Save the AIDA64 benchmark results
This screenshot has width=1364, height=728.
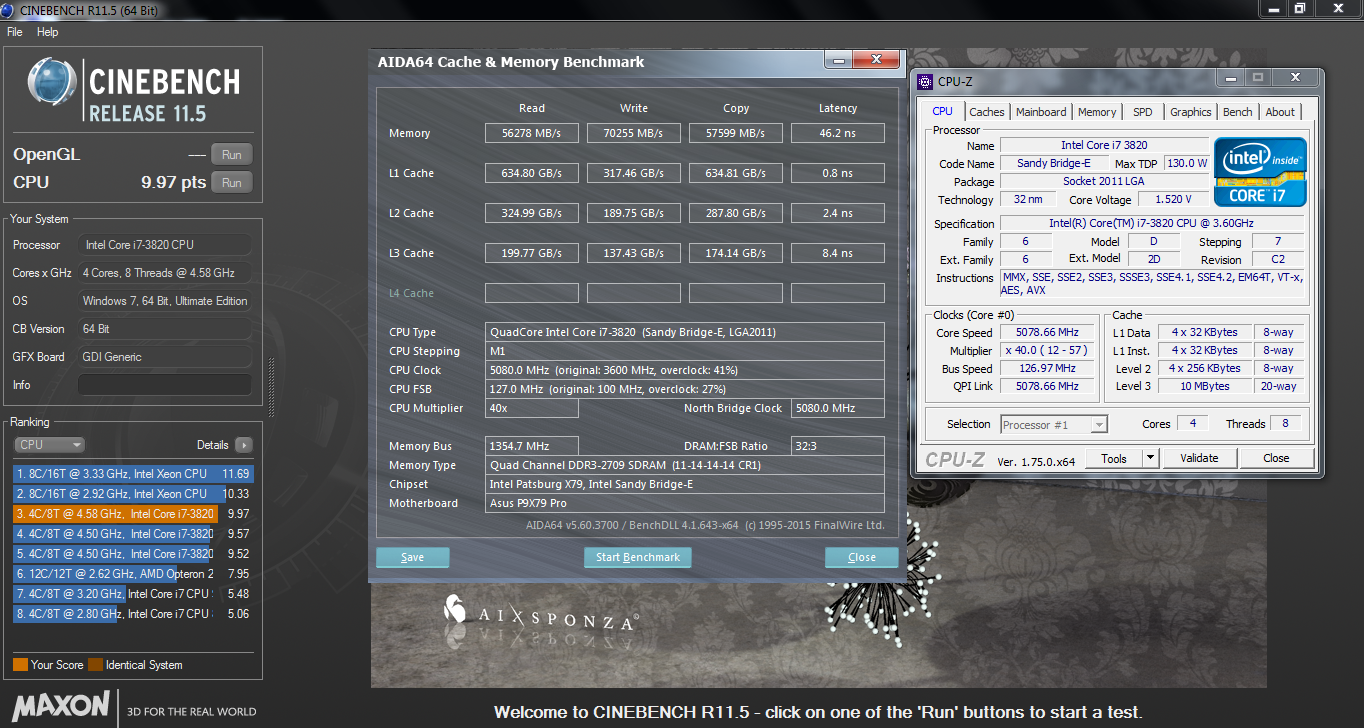click(412, 557)
